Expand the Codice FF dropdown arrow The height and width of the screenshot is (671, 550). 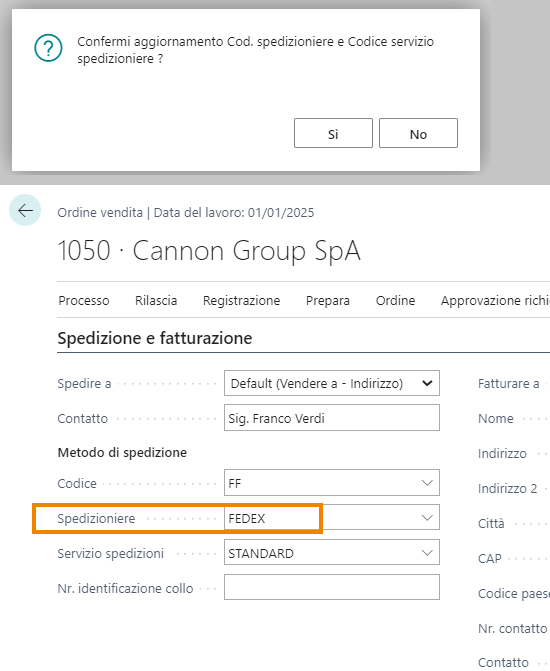427,483
